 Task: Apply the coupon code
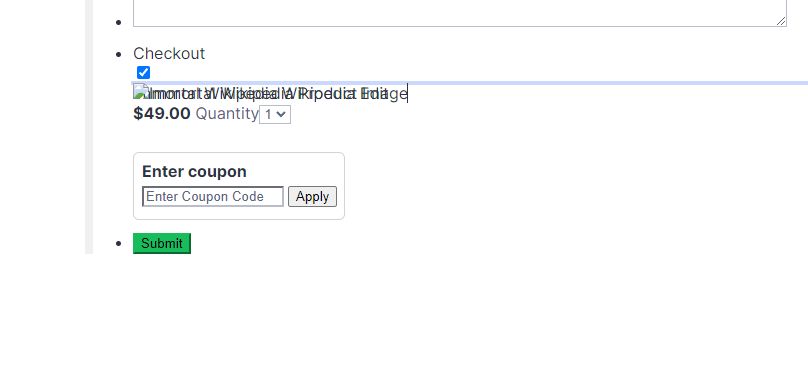tap(312, 196)
